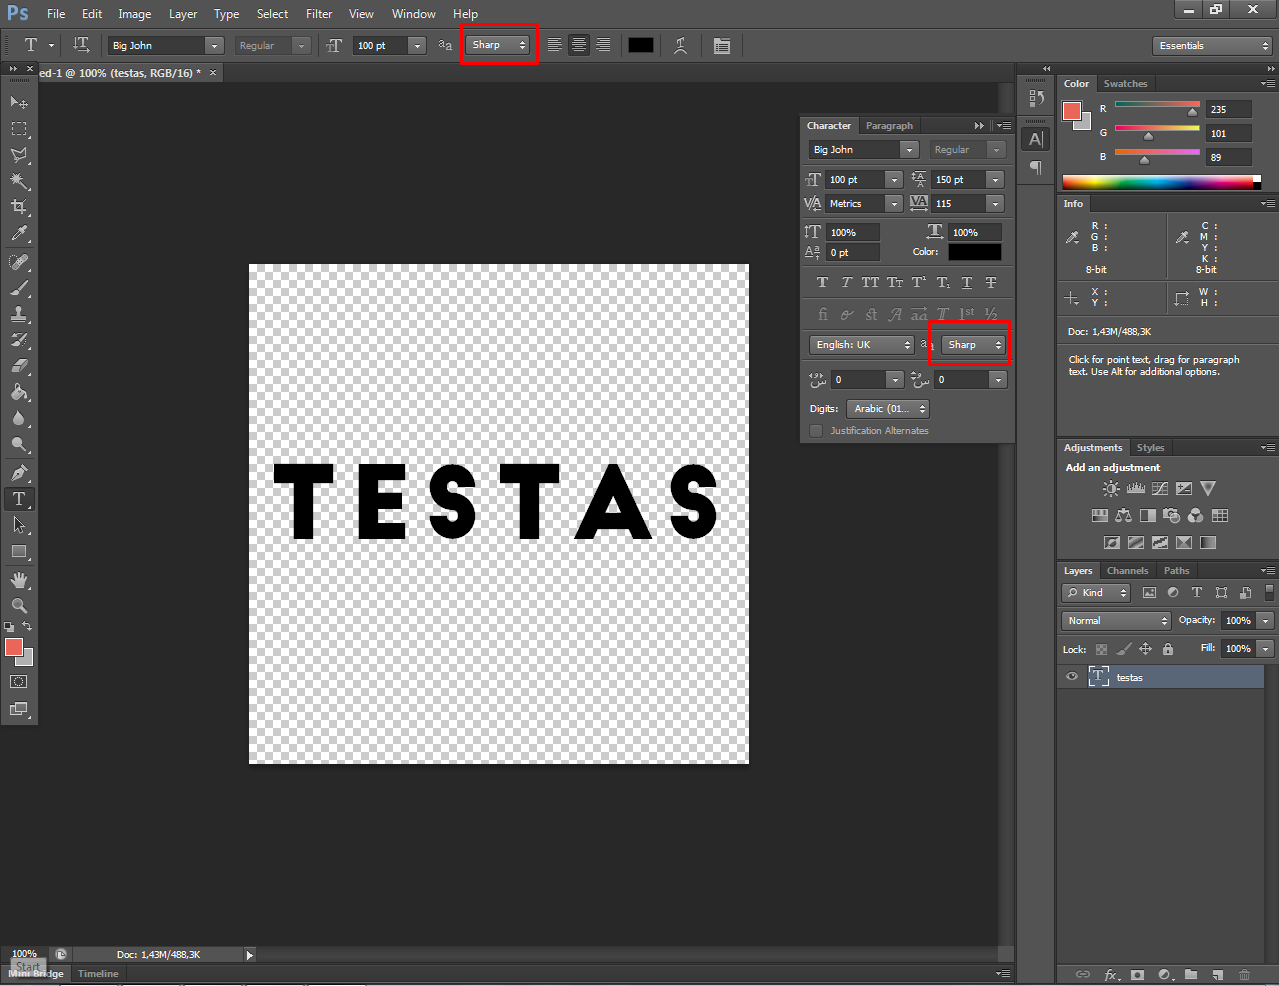
Task: Activate the Hand tool
Action: point(19,580)
